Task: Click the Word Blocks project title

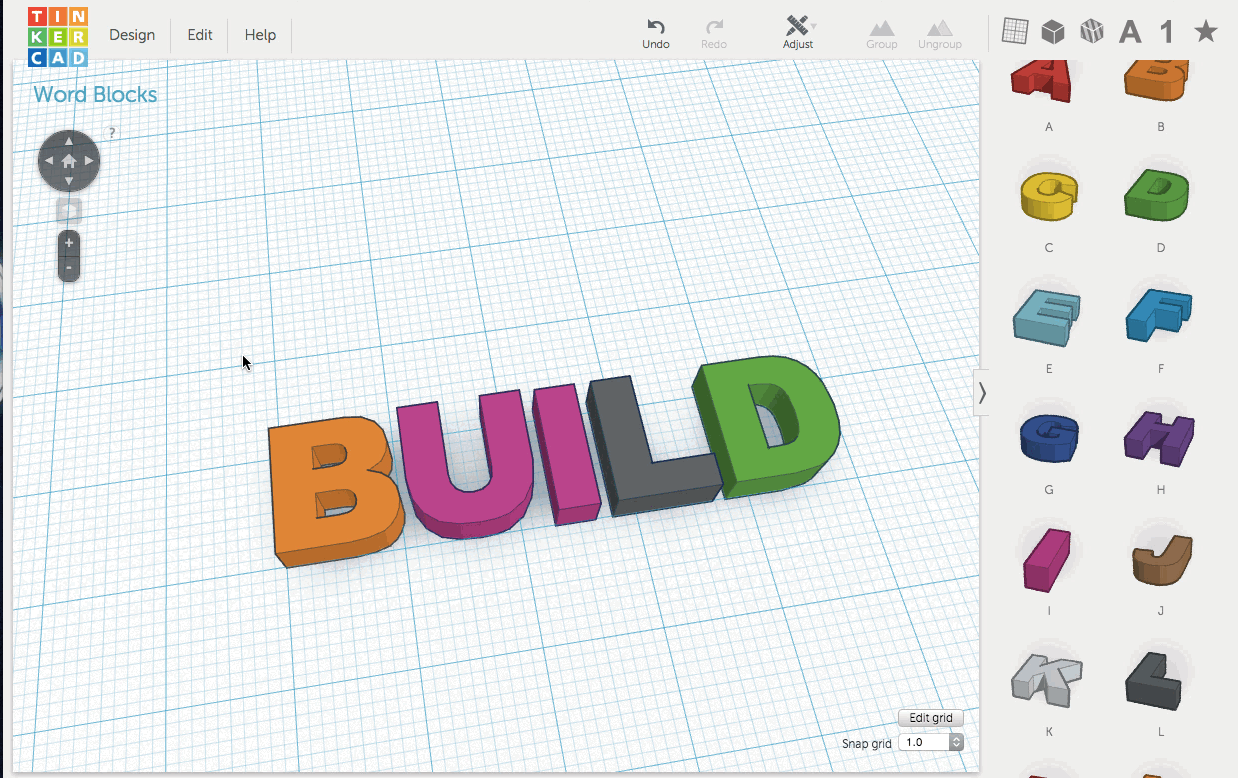Action: click(95, 95)
